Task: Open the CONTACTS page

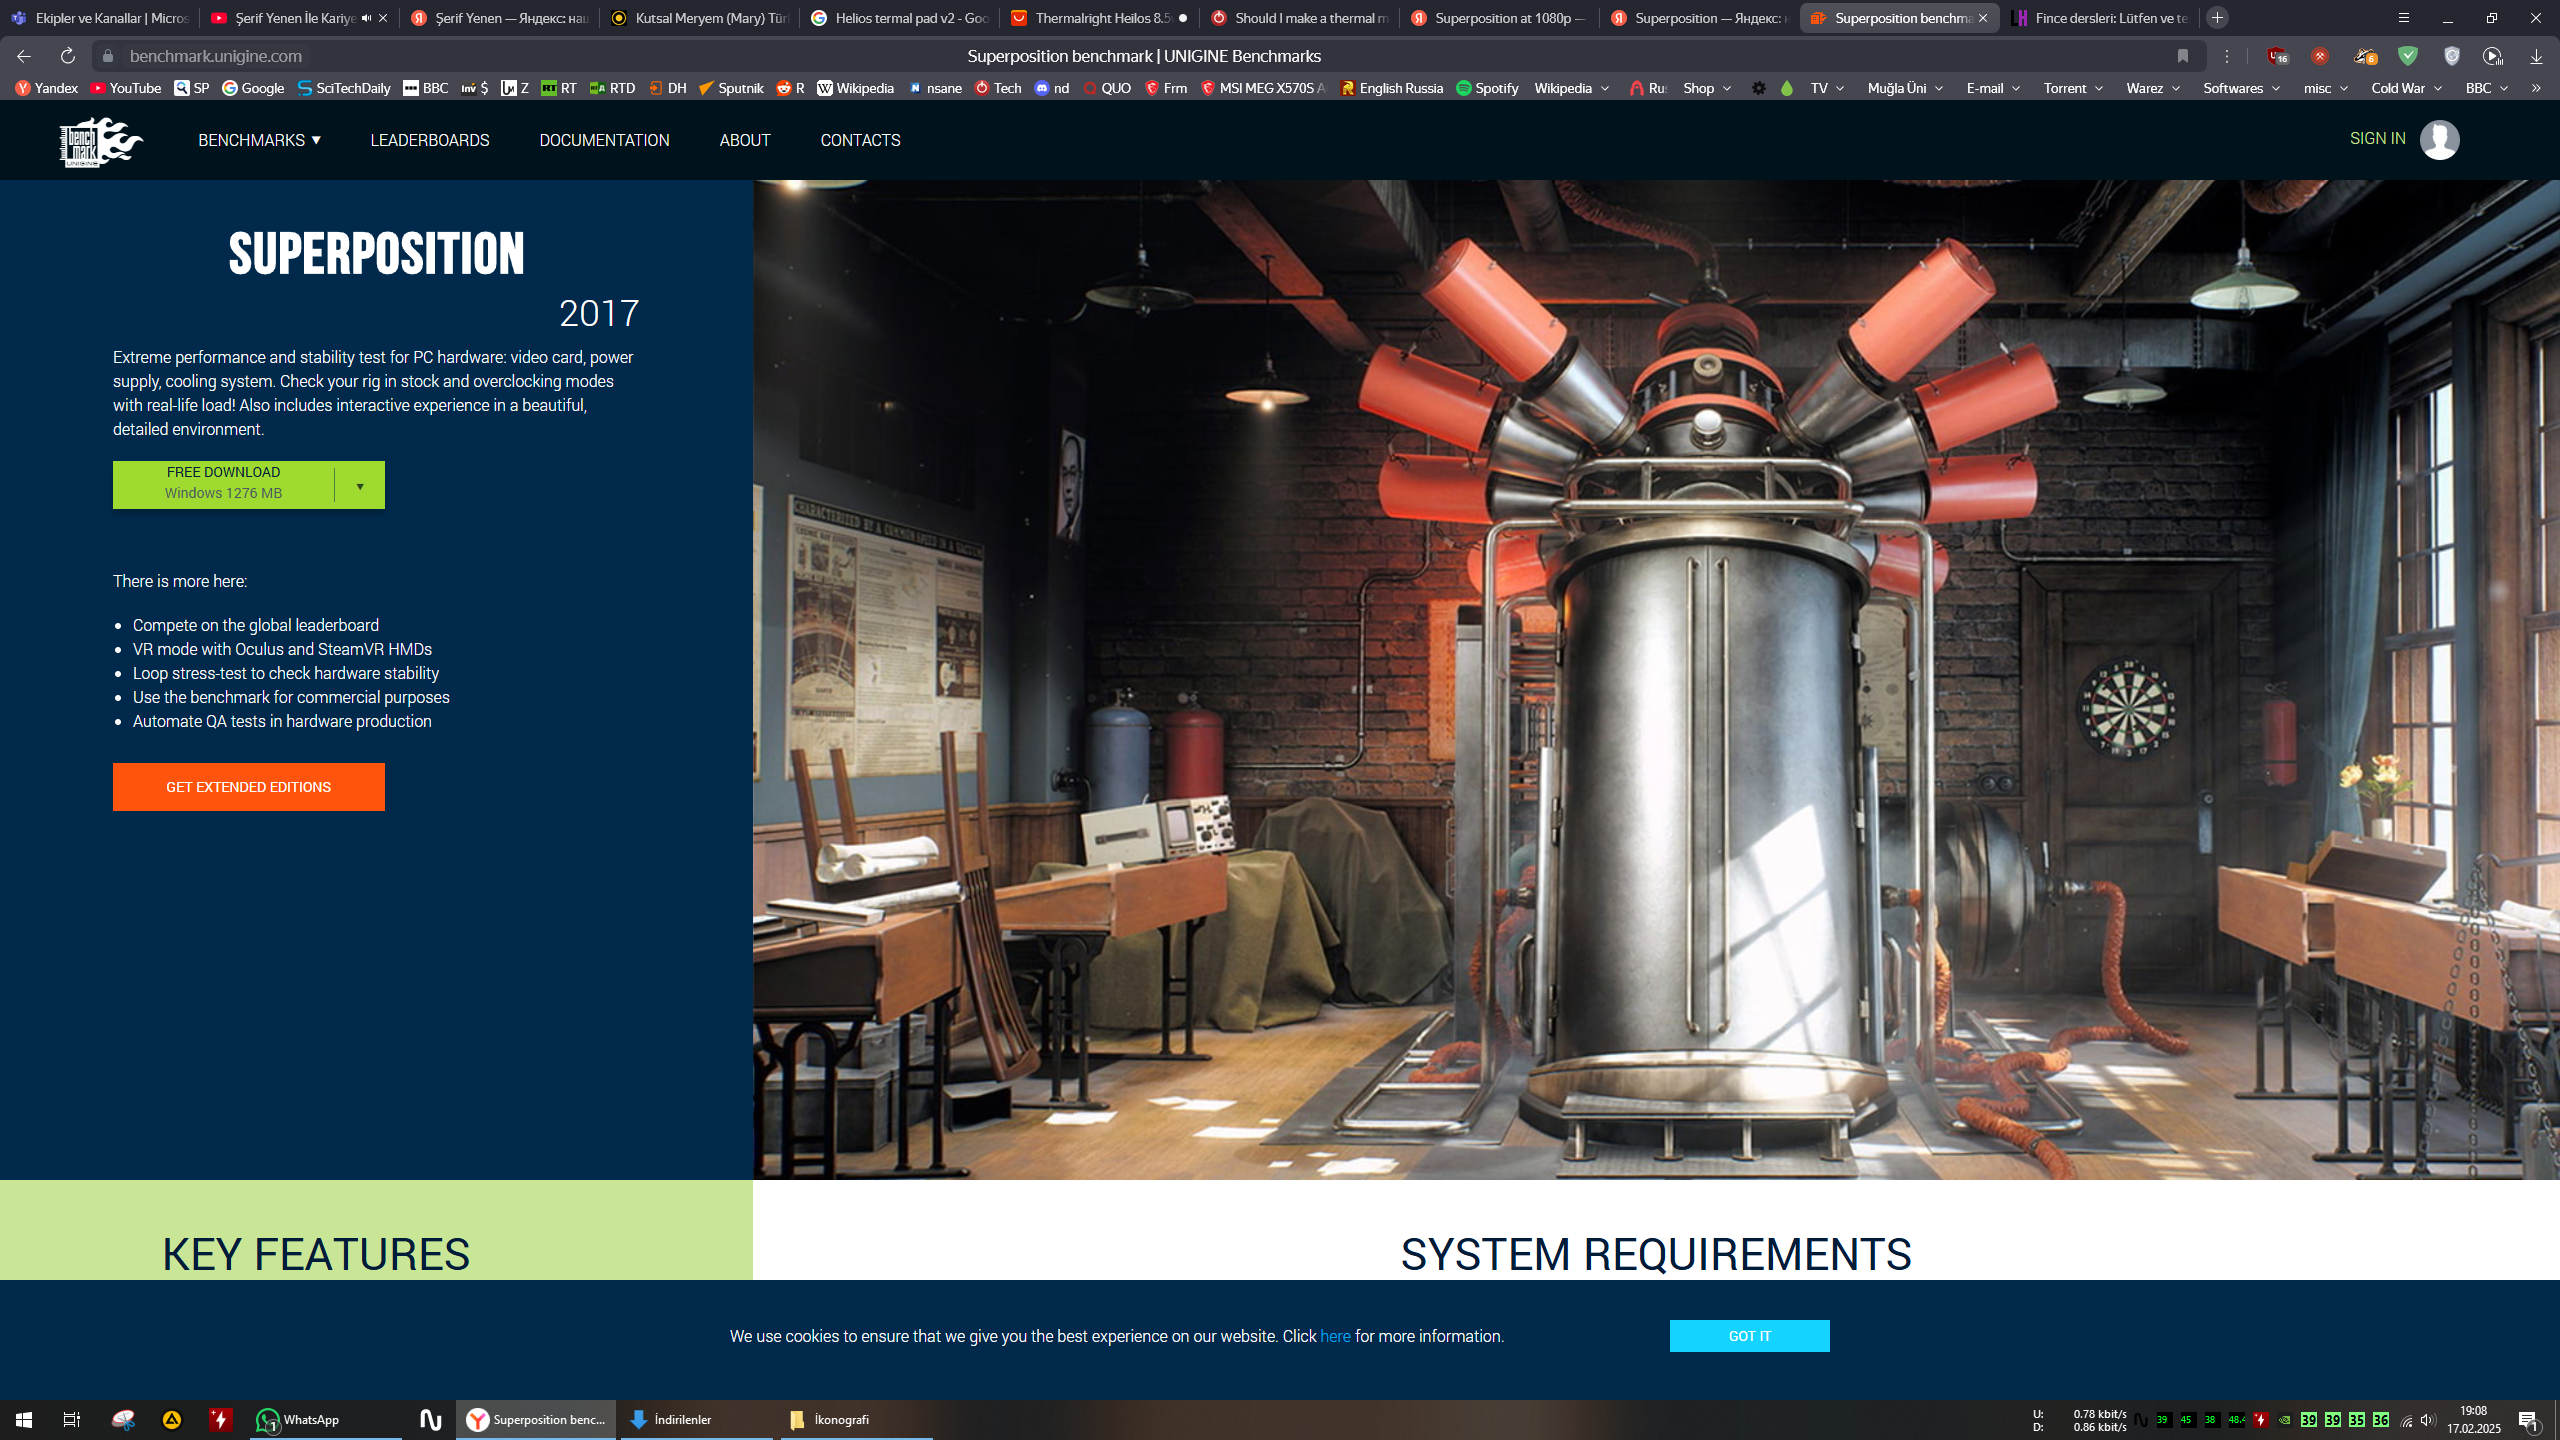Action: pos(860,140)
